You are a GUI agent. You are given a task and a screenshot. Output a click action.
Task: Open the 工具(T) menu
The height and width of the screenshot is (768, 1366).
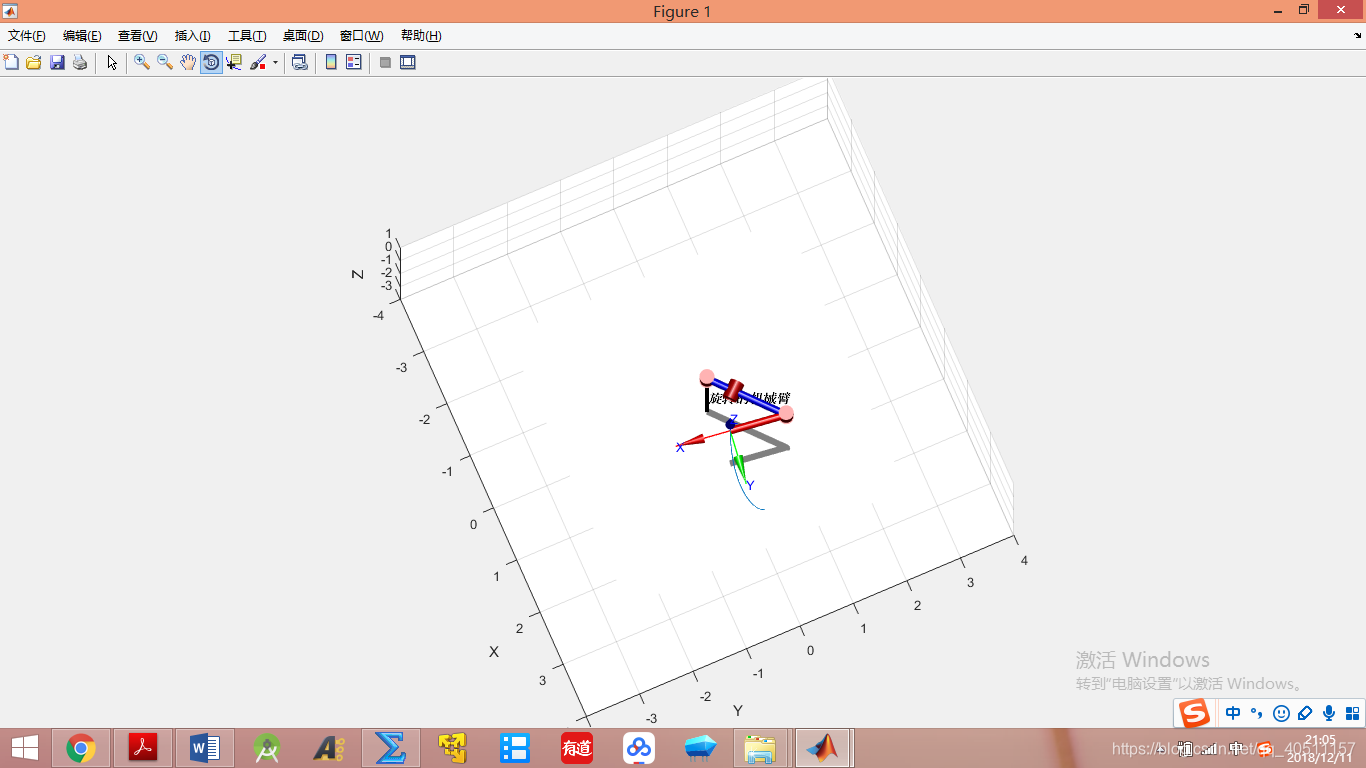click(247, 36)
